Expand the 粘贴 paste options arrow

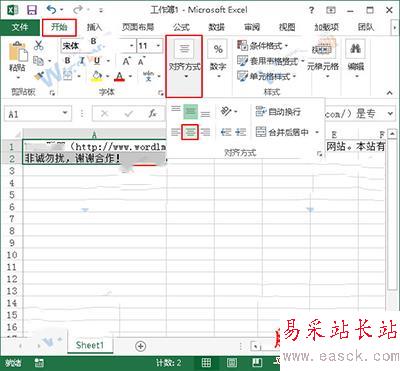click(18, 78)
